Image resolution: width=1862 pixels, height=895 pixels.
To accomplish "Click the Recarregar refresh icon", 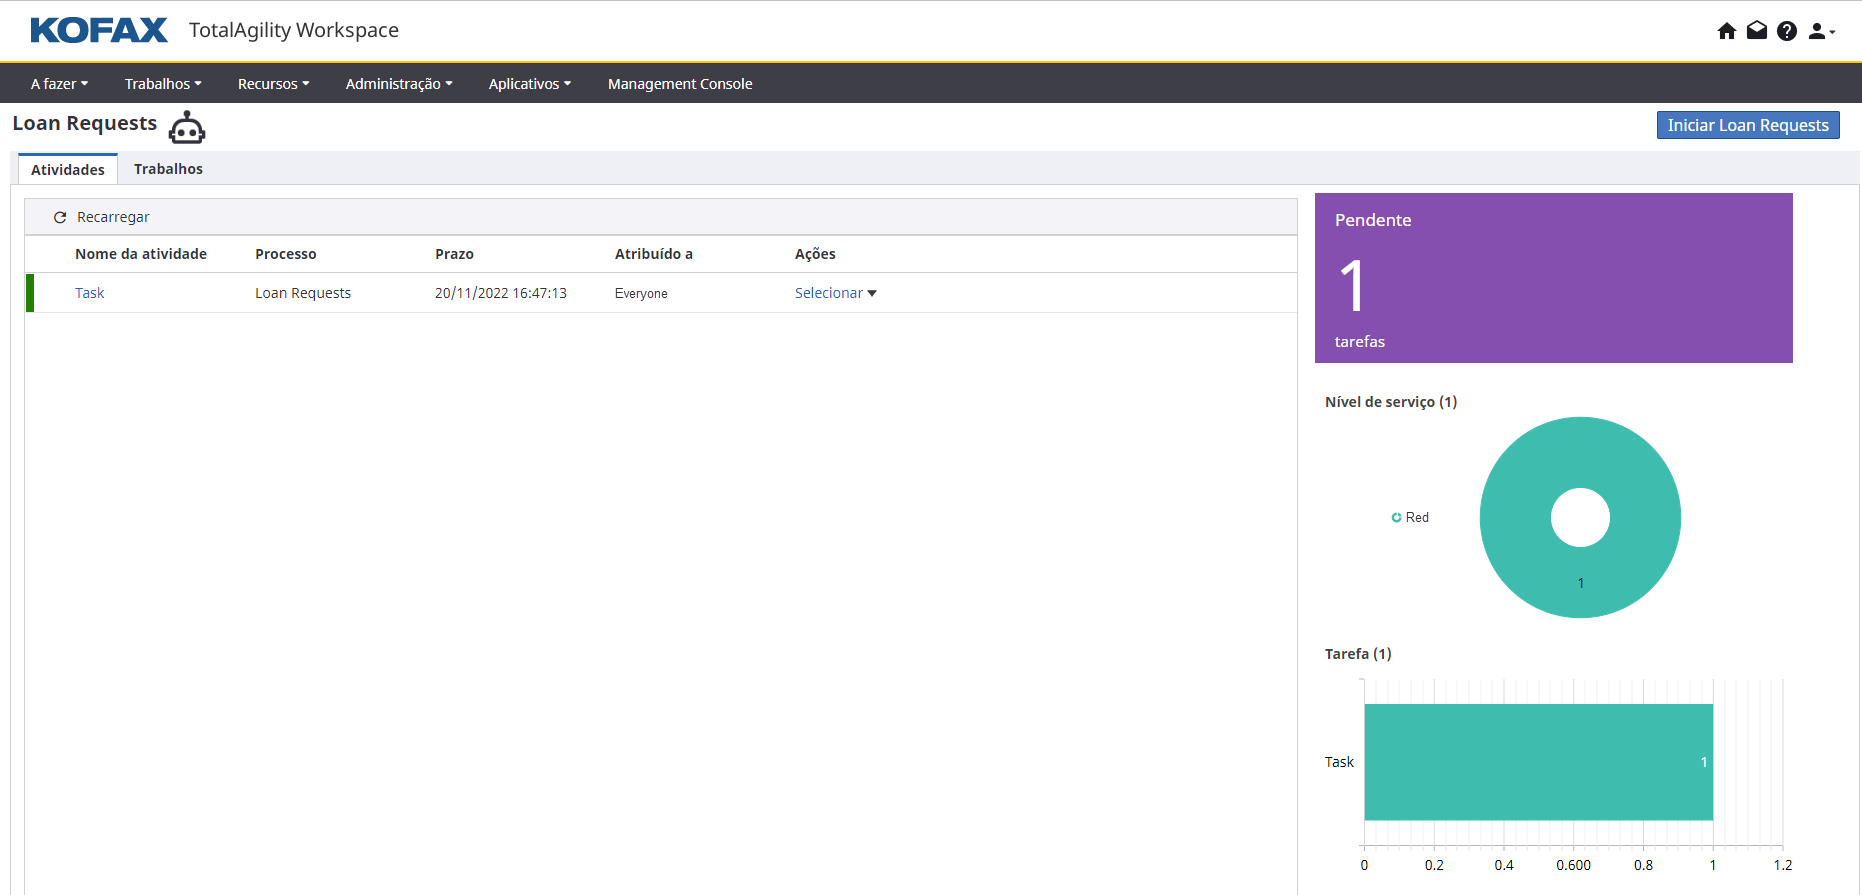I will [60, 217].
